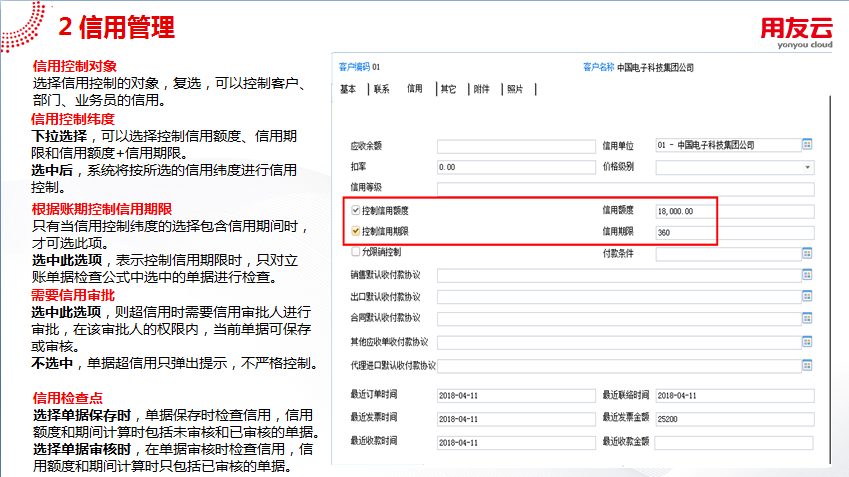Switch to the 信用 tab
The image size is (849, 477).
click(415, 89)
